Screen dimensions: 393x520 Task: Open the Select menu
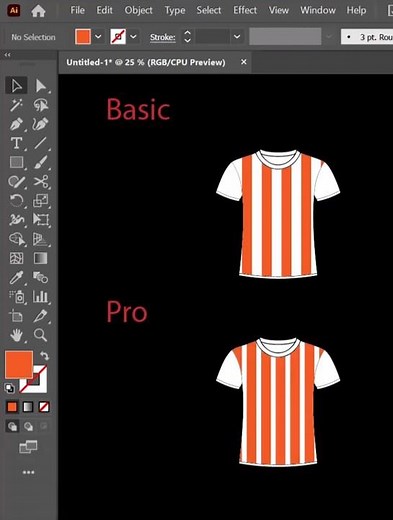coord(209,10)
